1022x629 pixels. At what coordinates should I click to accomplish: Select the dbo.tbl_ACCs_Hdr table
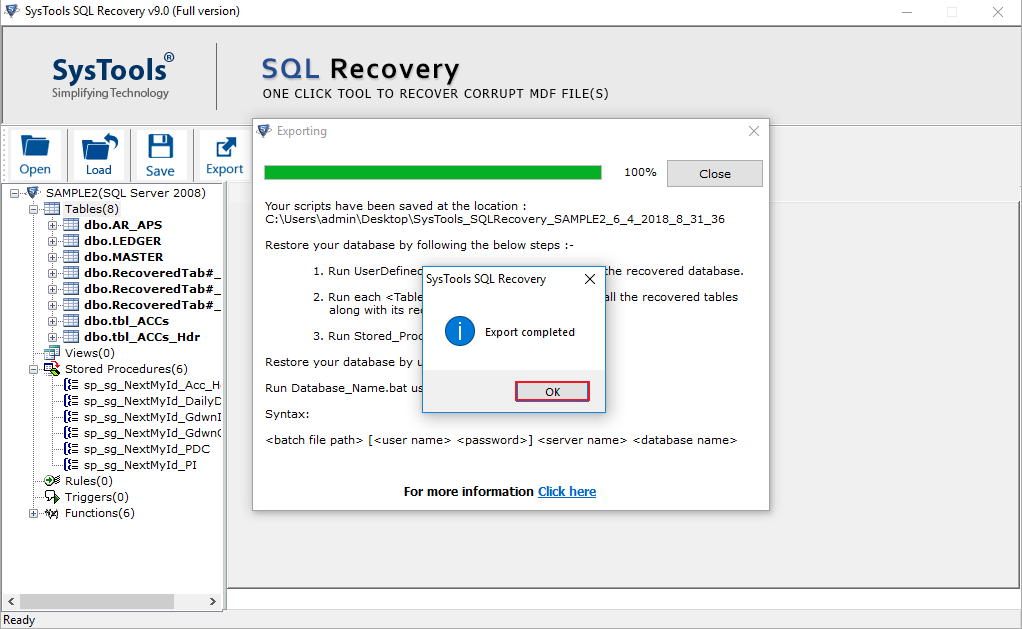pyautogui.click(x=142, y=337)
